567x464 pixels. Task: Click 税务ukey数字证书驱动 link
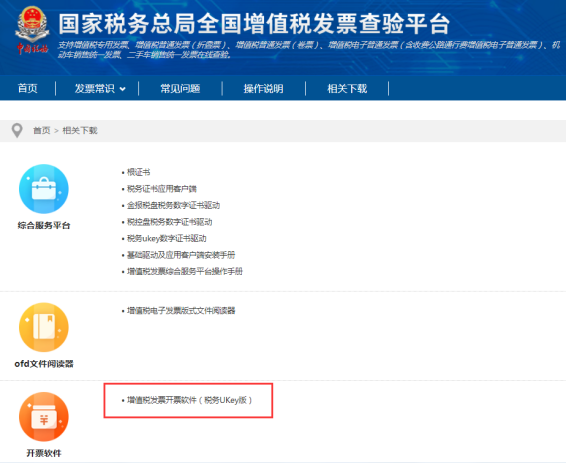click(x=167, y=238)
